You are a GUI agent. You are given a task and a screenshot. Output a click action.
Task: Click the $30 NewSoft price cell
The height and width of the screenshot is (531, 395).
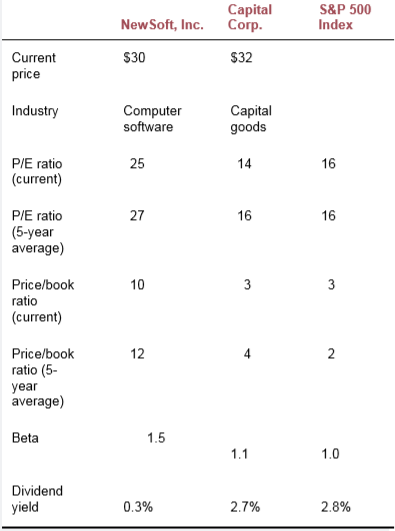(x=134, y=58)
